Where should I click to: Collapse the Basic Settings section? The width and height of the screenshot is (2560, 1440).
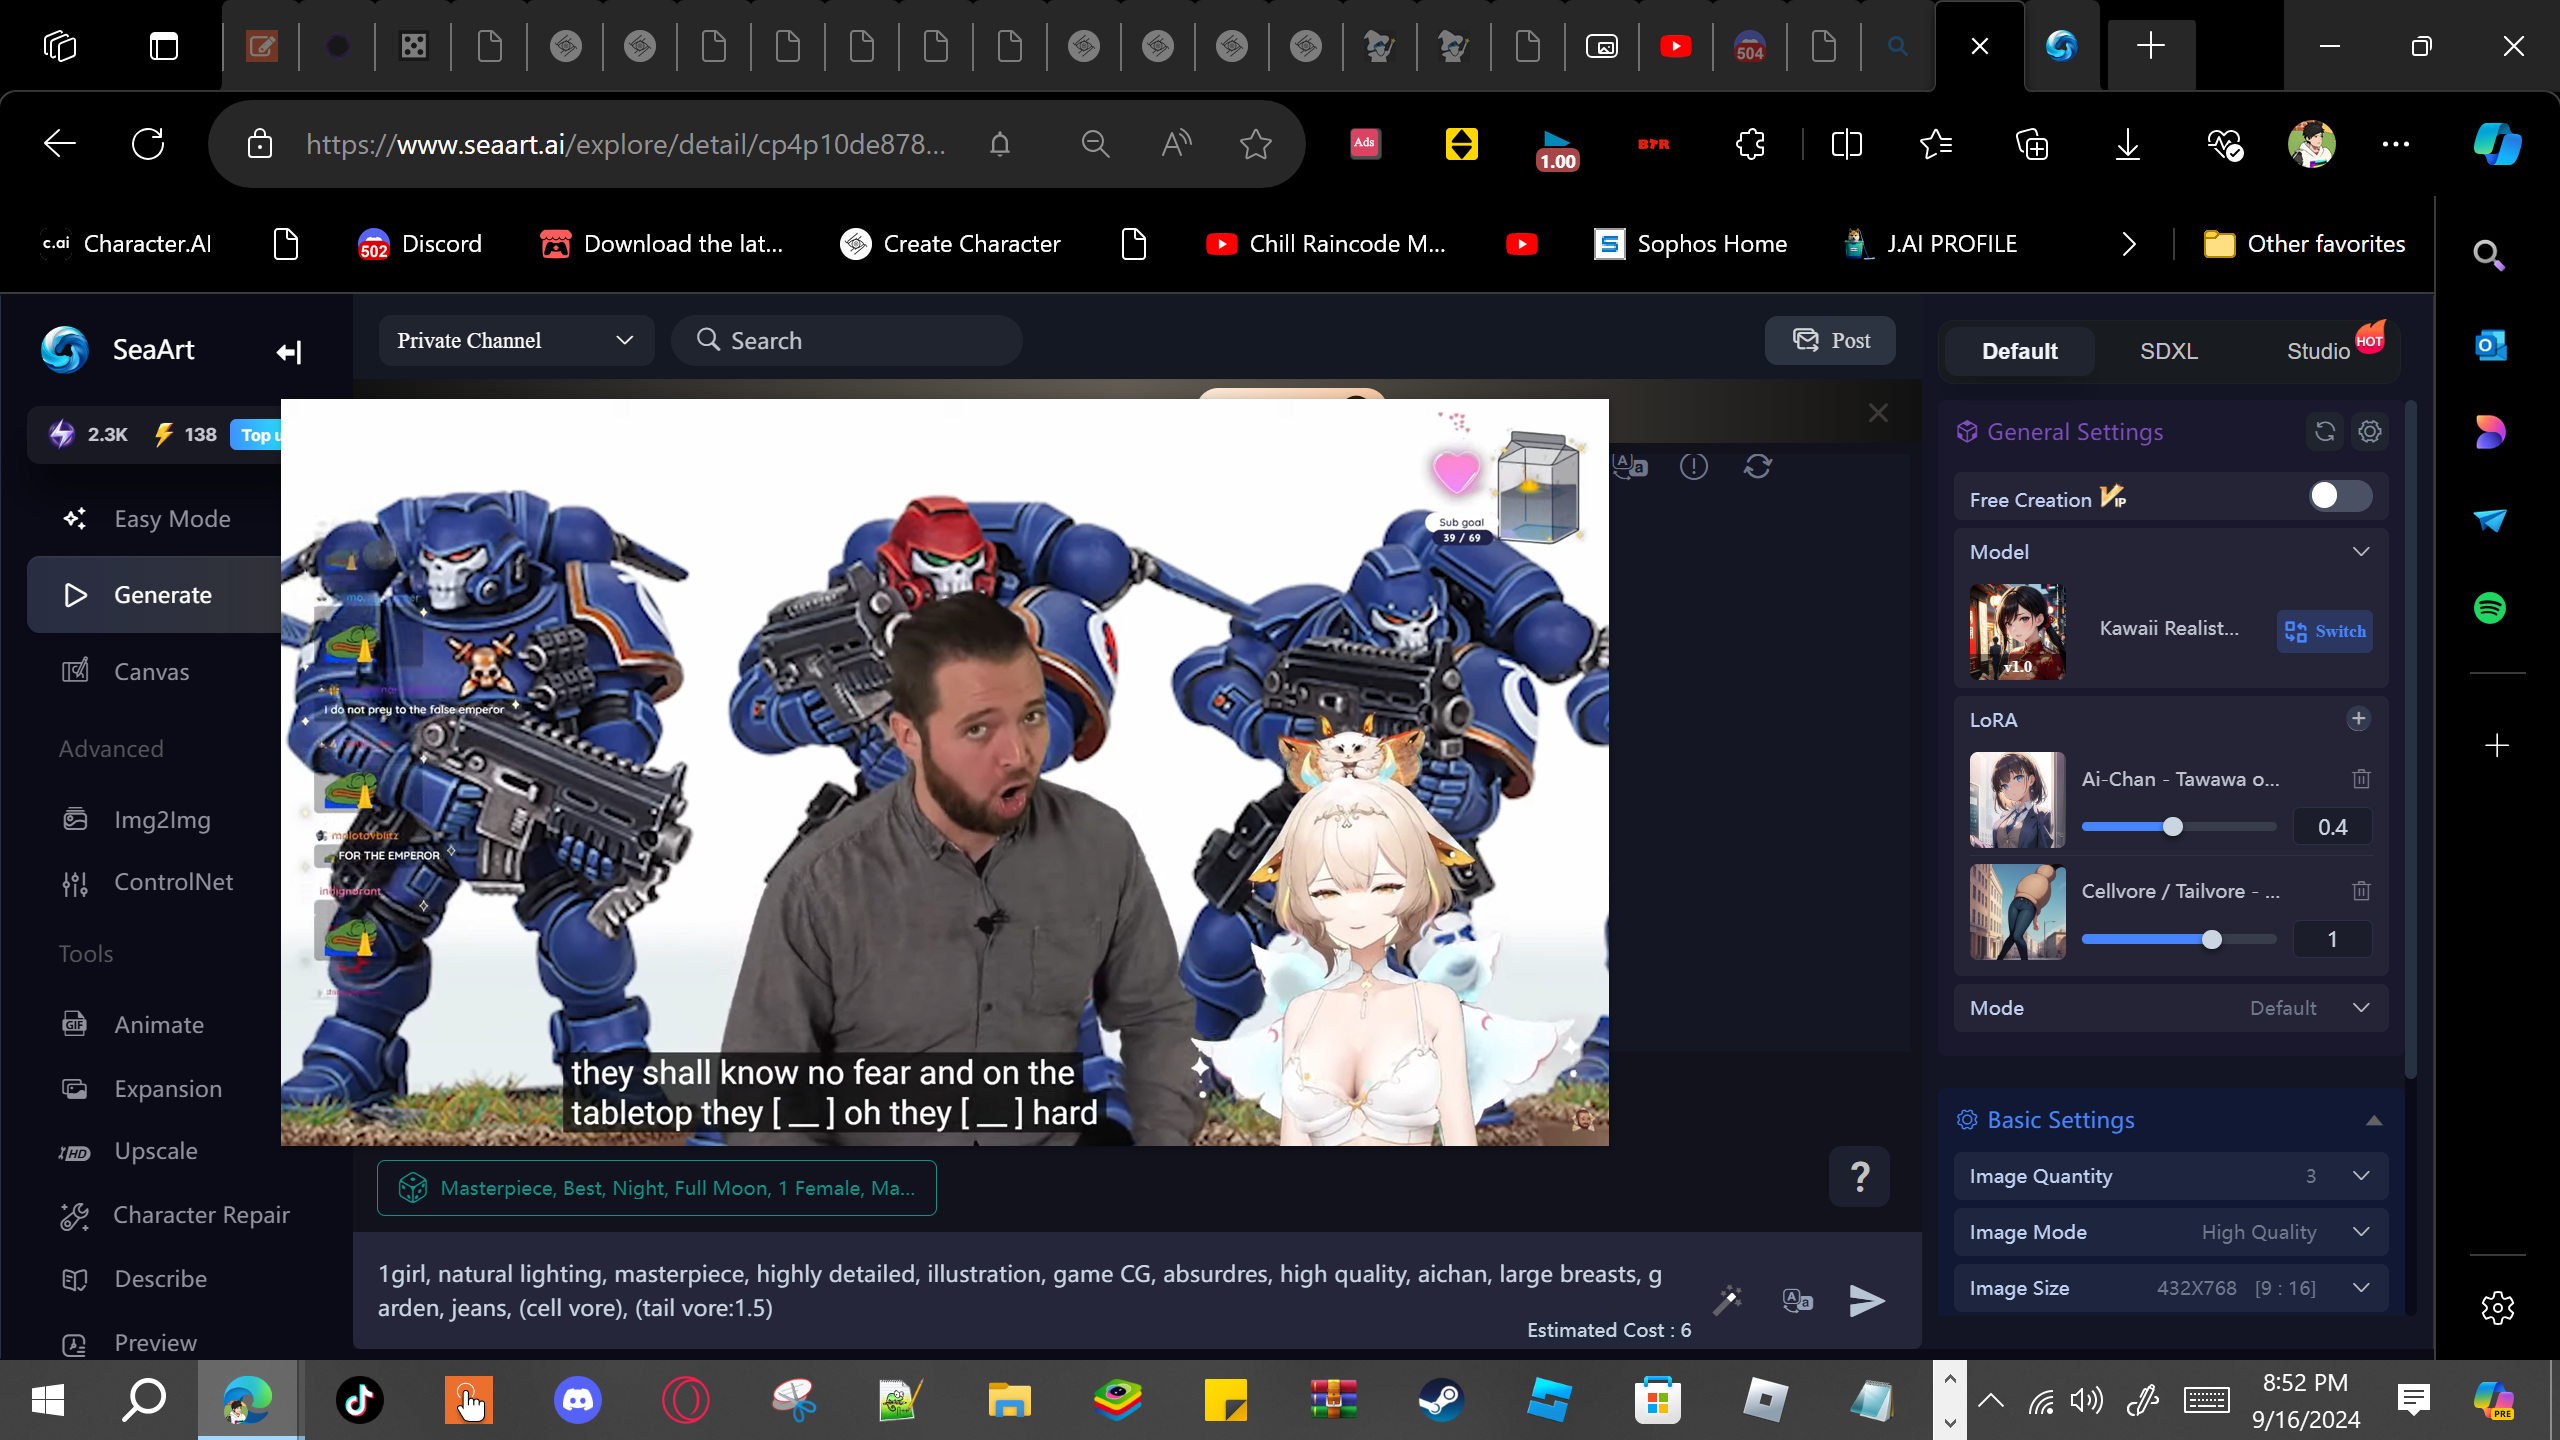point(2374,1120)
